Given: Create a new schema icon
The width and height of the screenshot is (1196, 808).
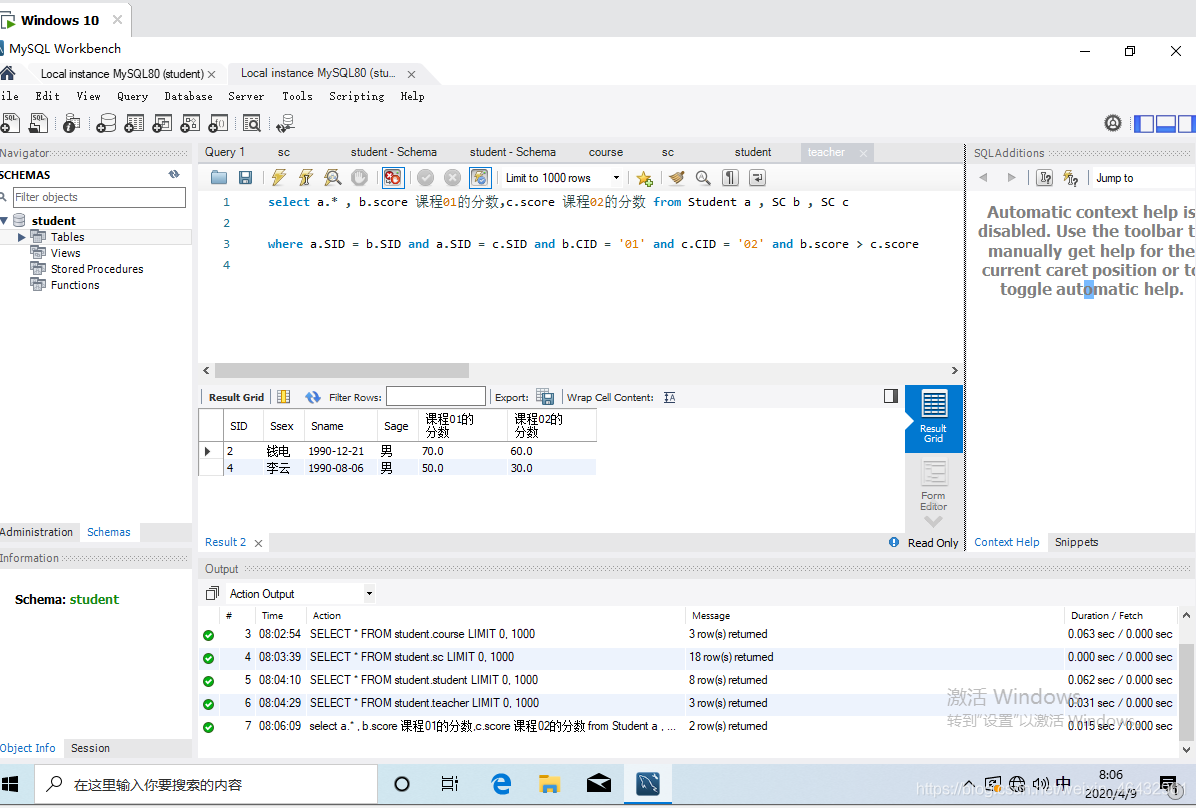Looking at the screenshot, I should click(106, 123).
